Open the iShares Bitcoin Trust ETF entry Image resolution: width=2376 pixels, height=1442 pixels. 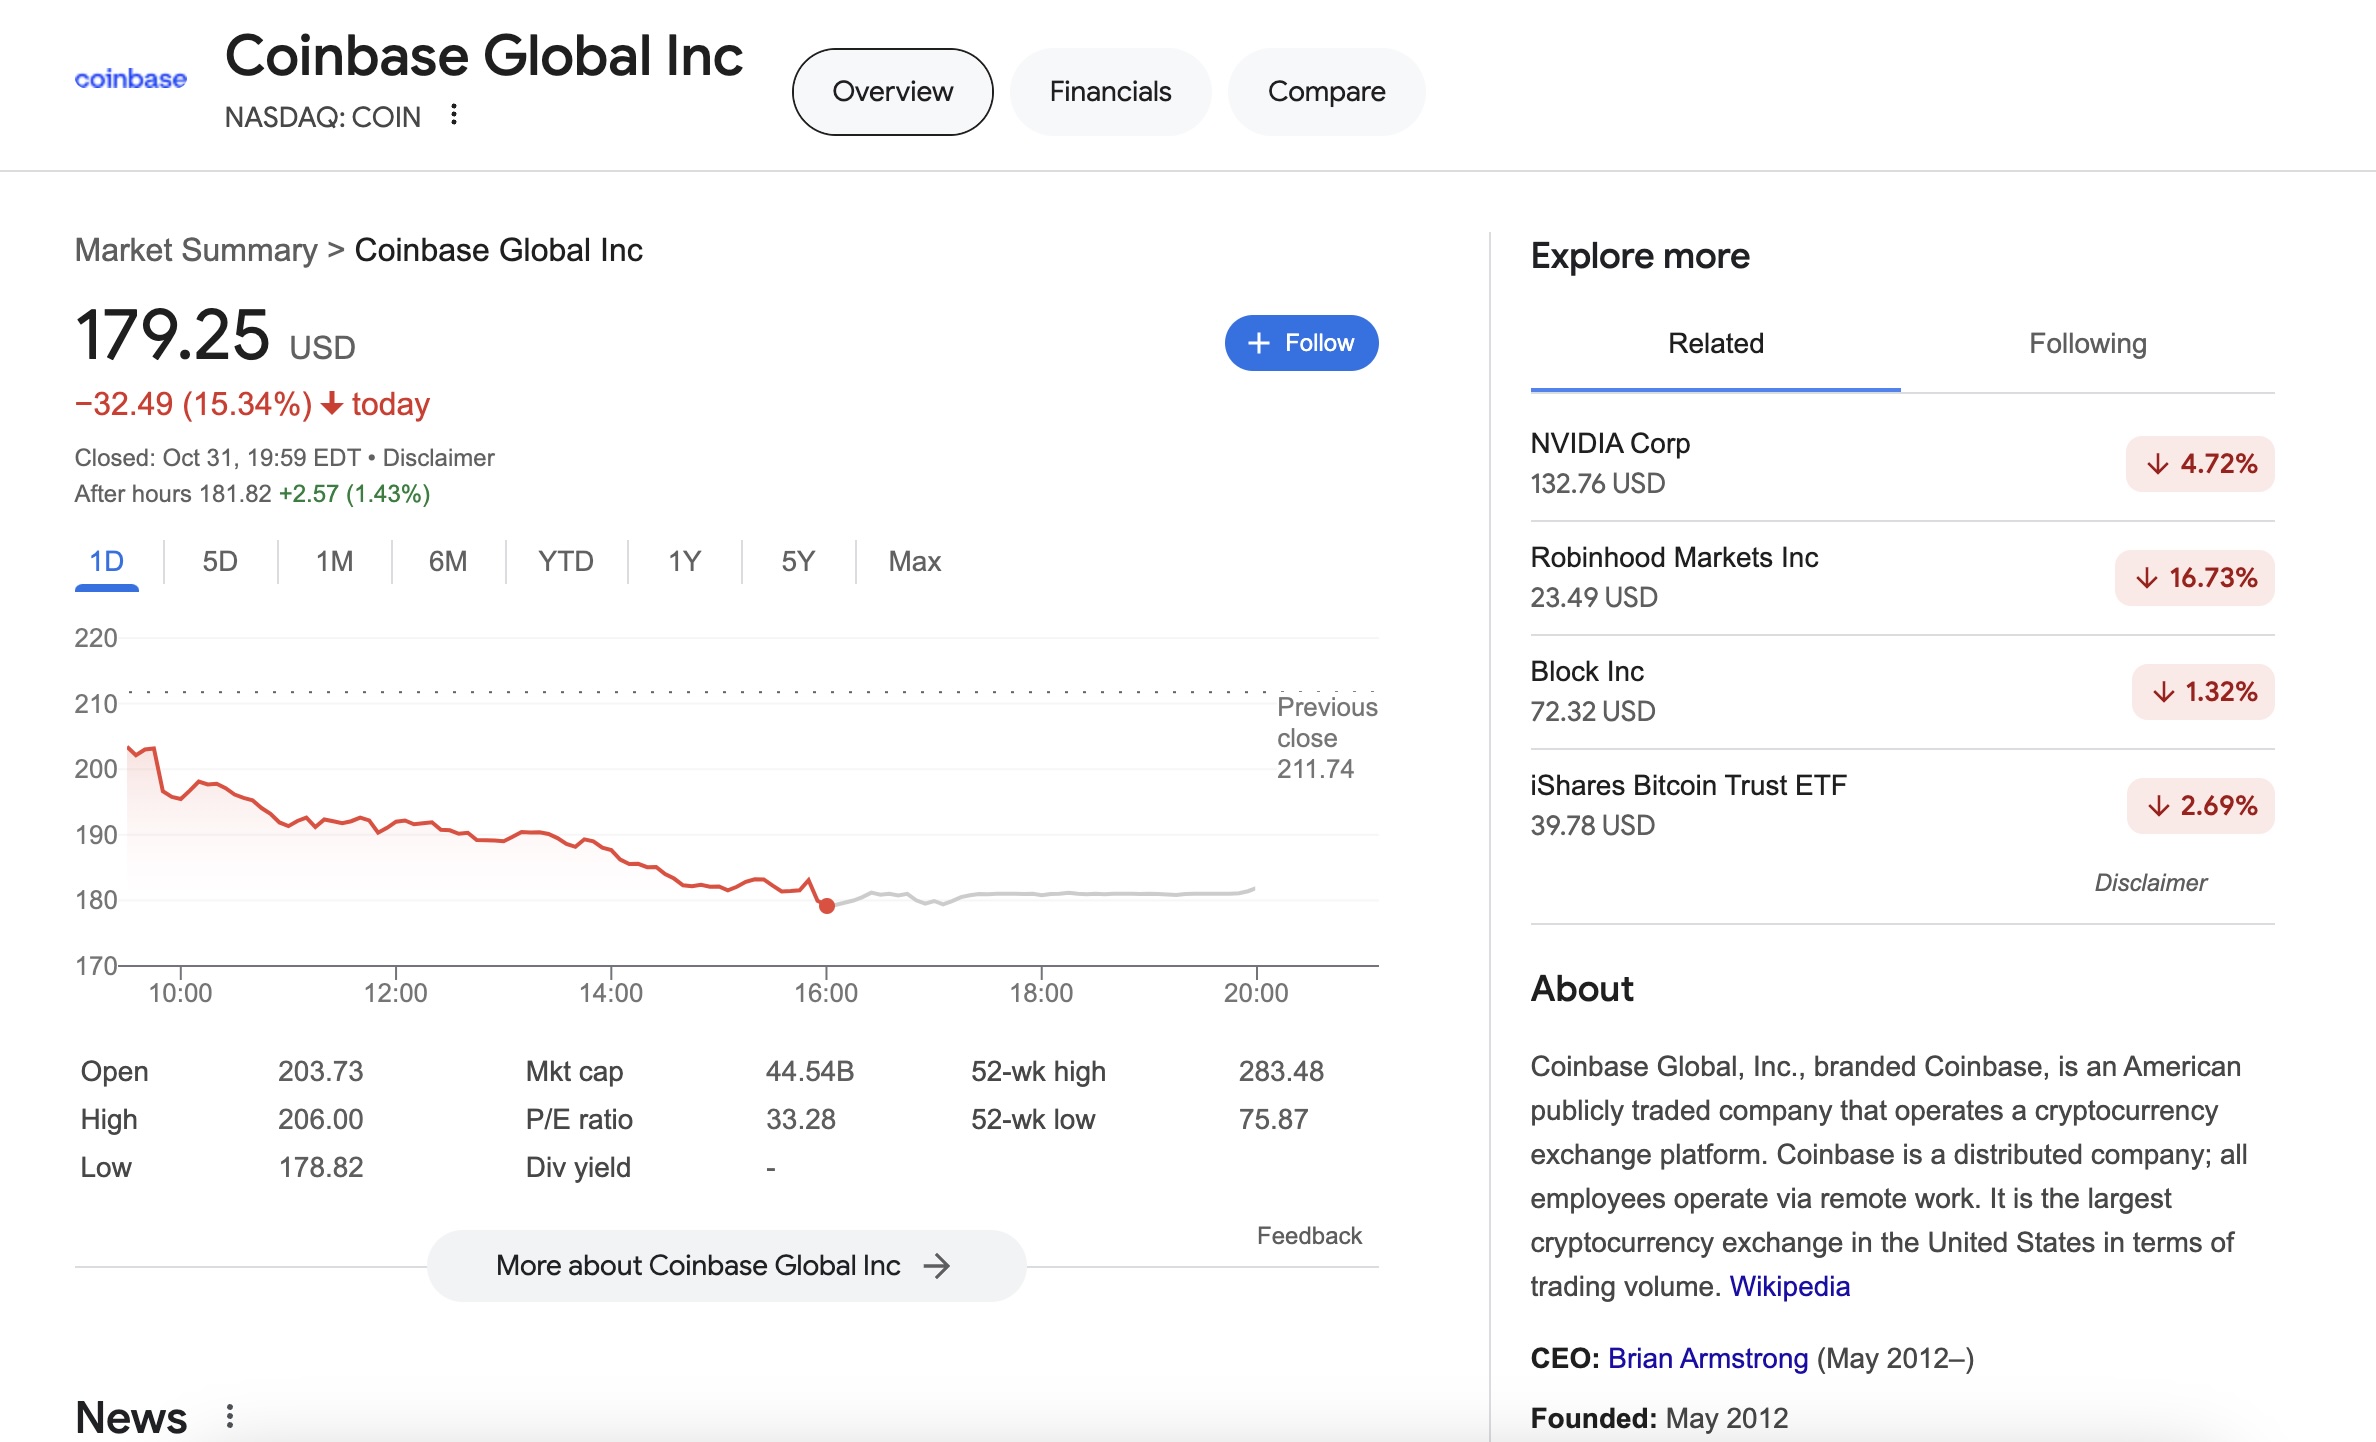[1902, 805]
